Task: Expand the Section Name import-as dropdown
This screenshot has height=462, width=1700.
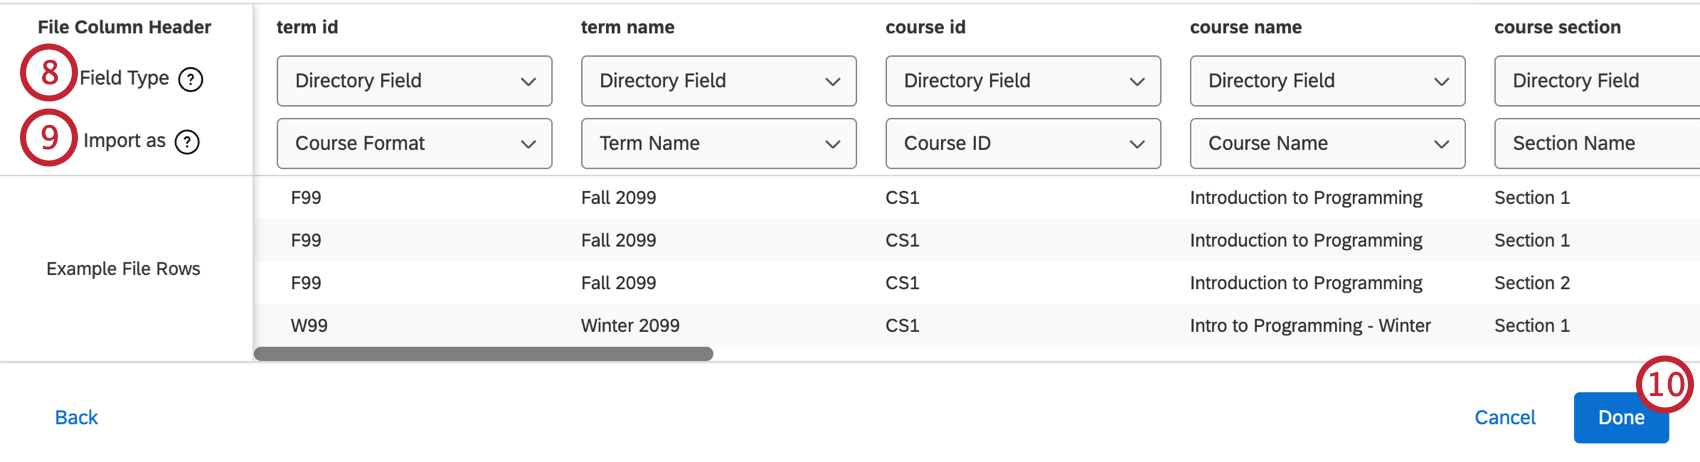Action: [x=1596, y=144]
